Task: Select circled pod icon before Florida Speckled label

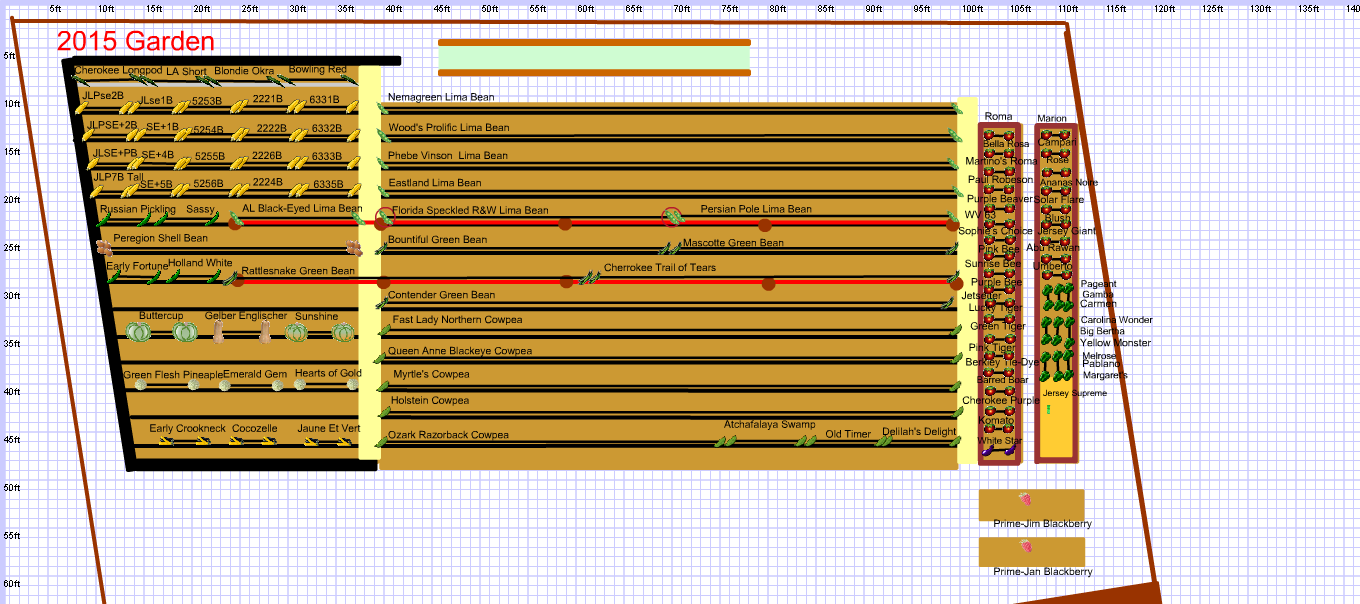Action: (x=384, y=217)
